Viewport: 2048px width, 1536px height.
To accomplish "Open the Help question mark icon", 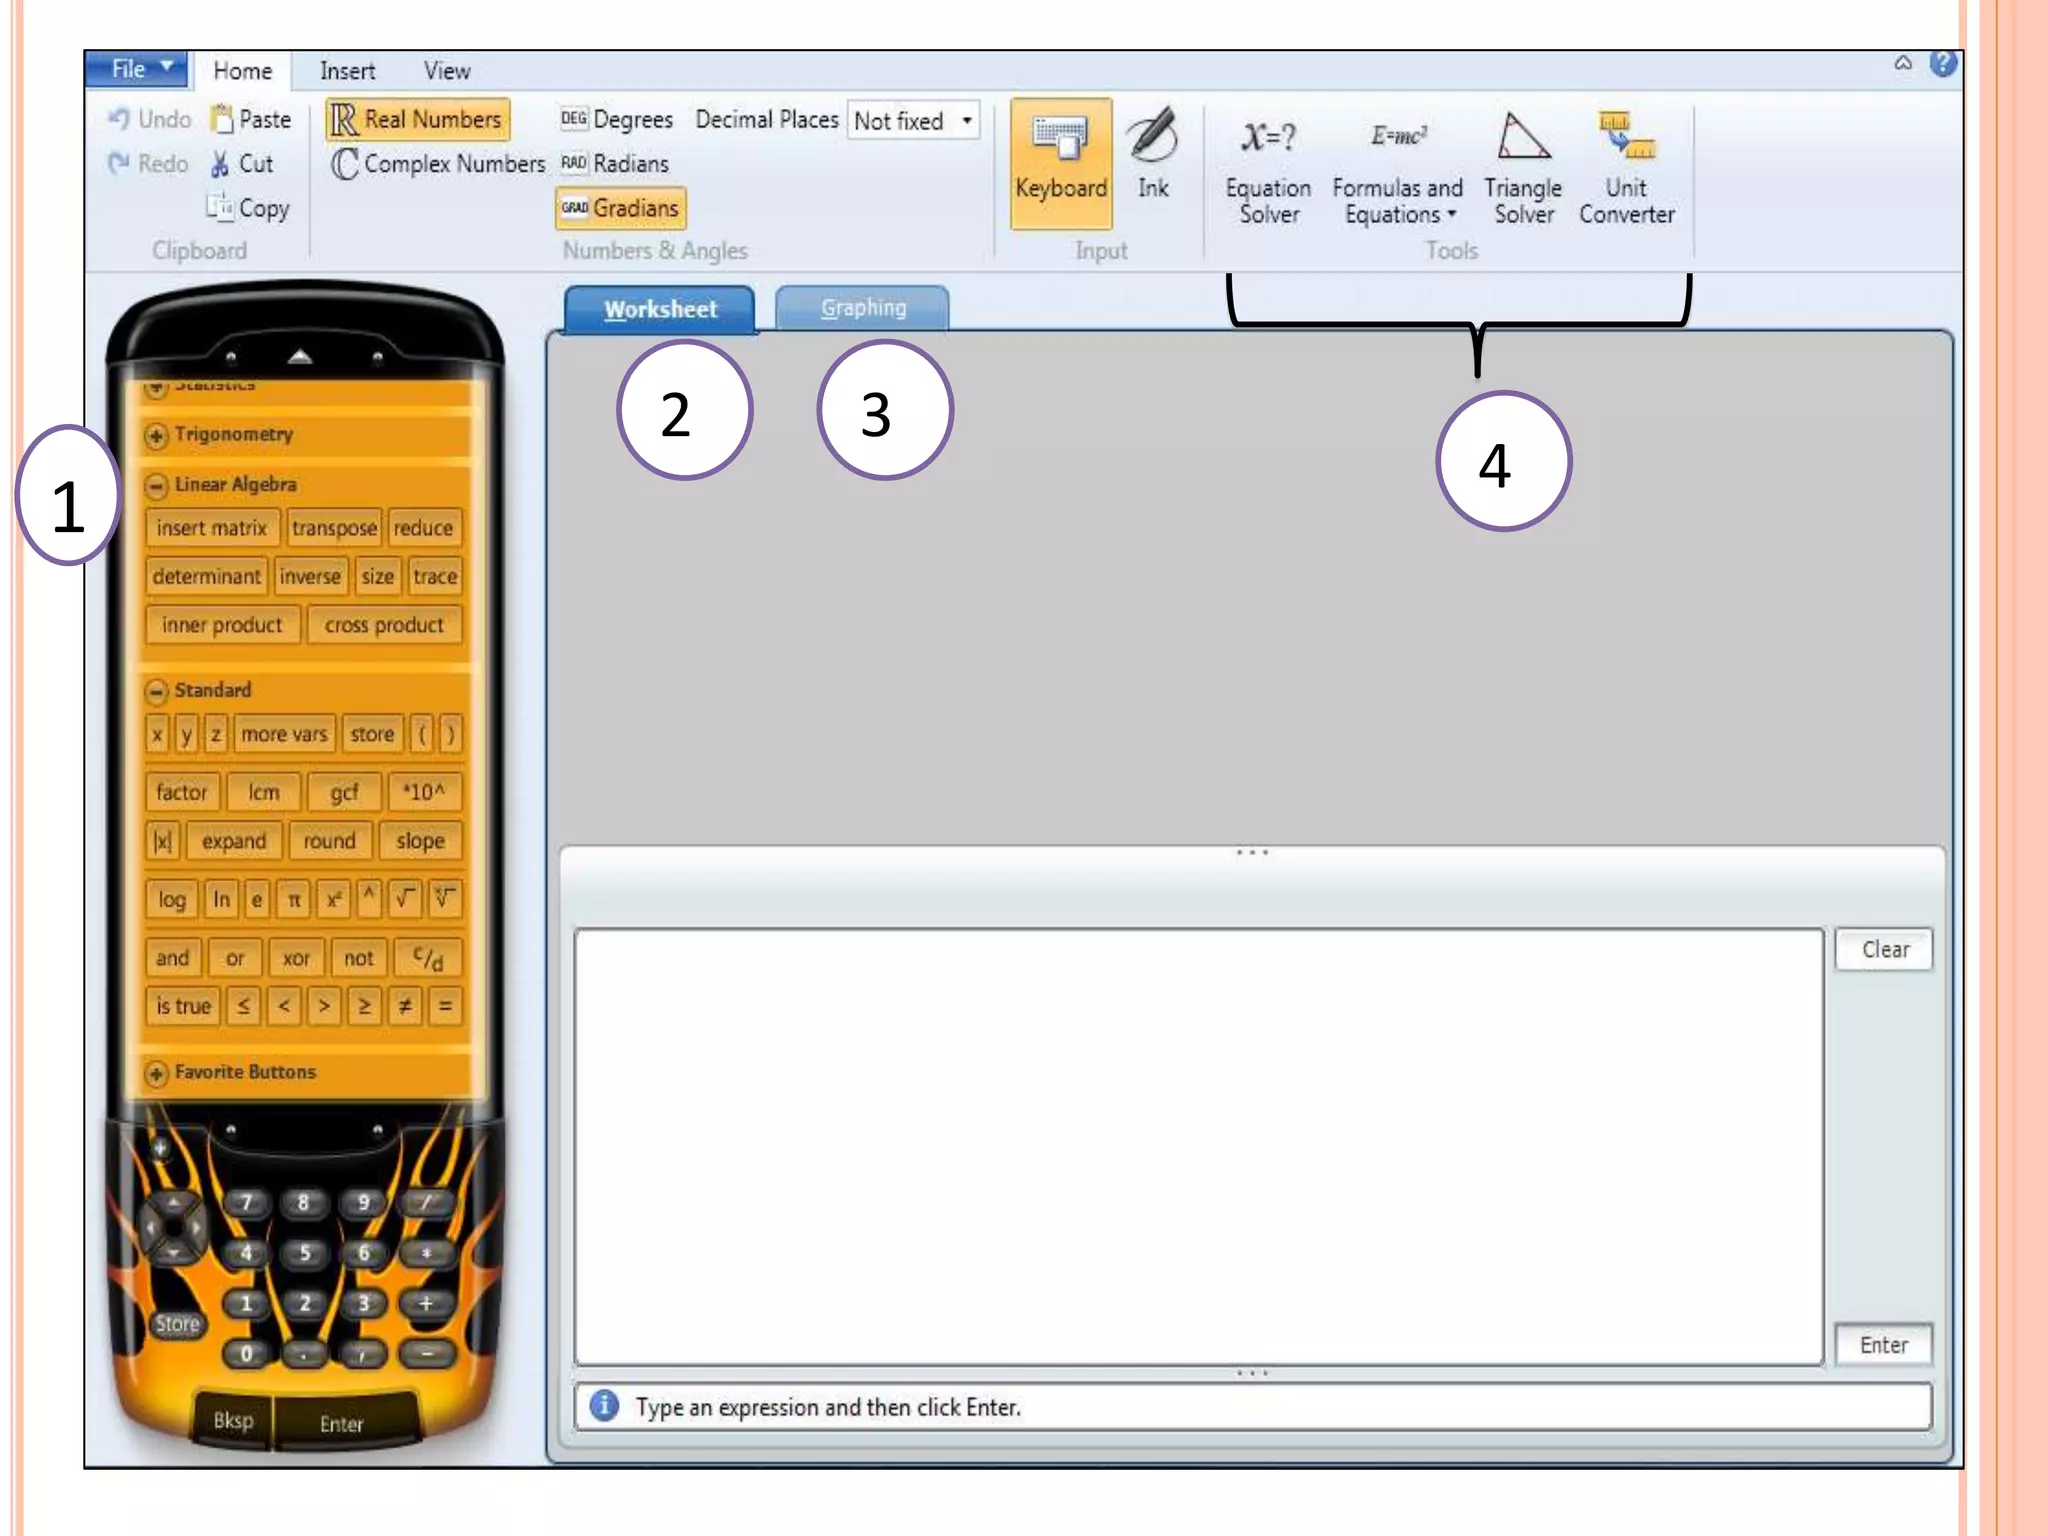I will point(1942,65).
